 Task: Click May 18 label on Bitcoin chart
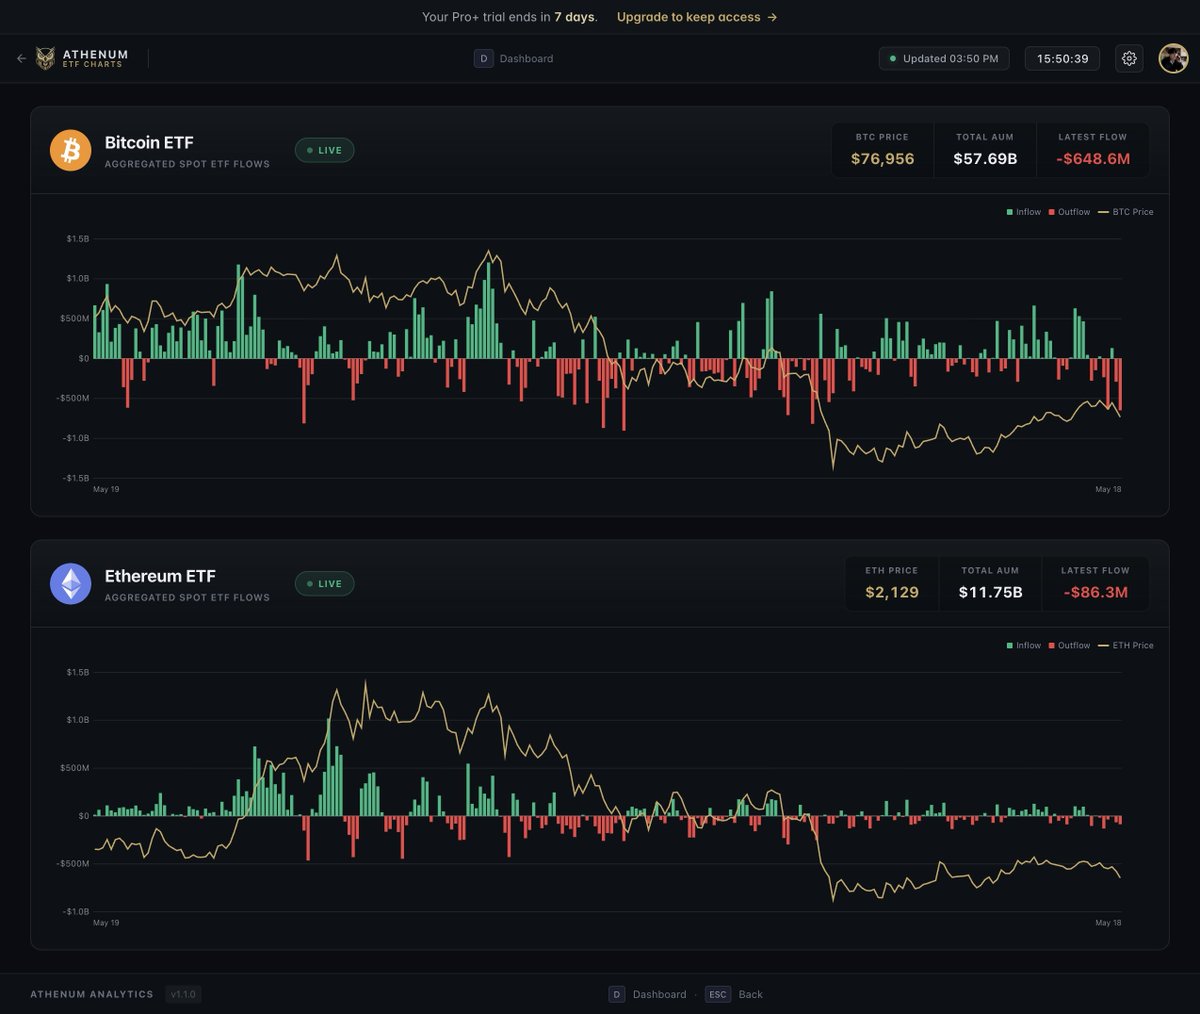(x=1108, y=489)
